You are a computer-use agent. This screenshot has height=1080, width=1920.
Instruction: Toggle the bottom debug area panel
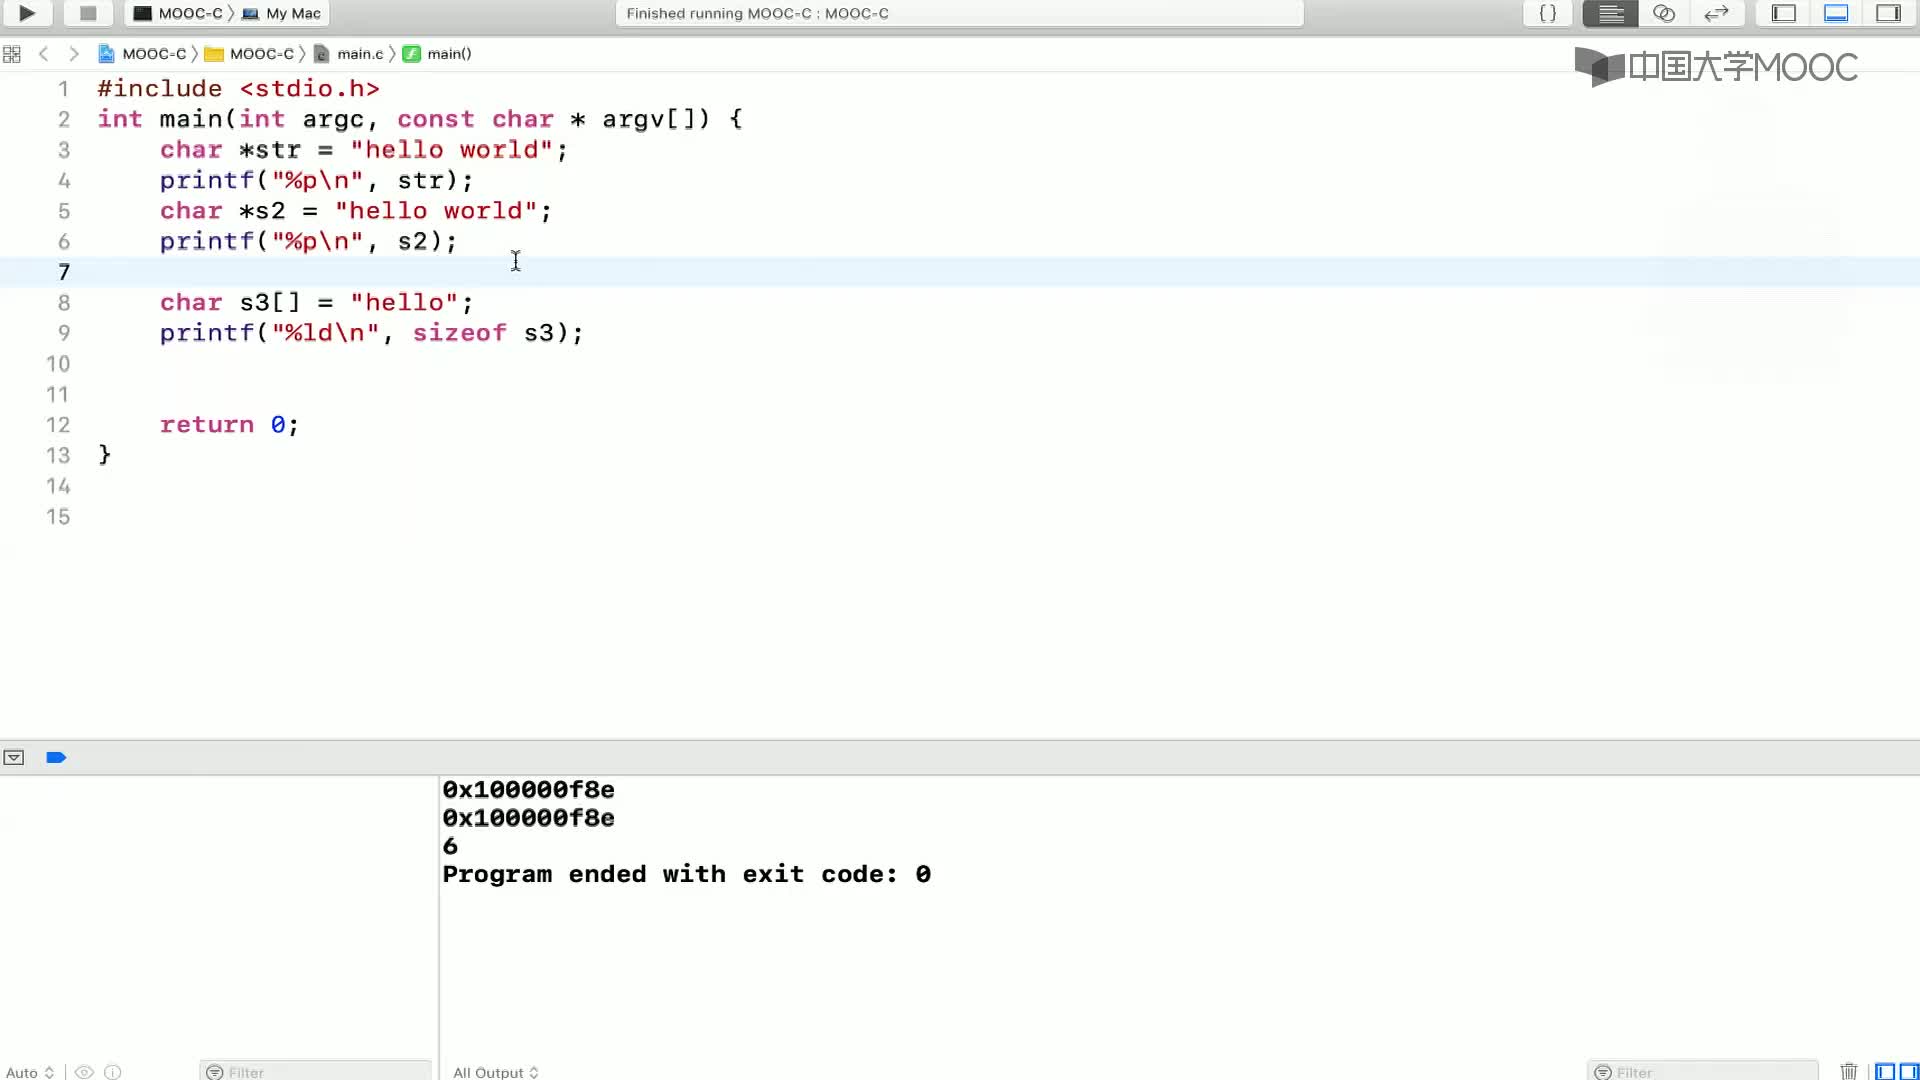pos(1836,13)
